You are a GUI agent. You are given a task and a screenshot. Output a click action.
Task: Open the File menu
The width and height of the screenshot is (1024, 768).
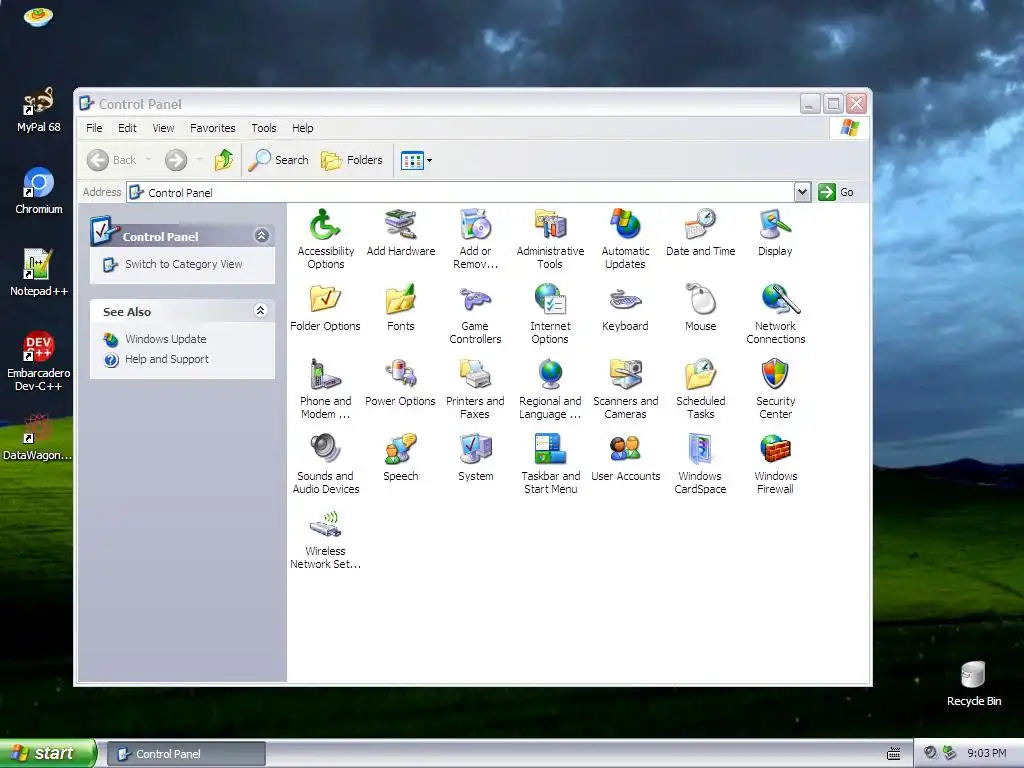pos(94,128)
